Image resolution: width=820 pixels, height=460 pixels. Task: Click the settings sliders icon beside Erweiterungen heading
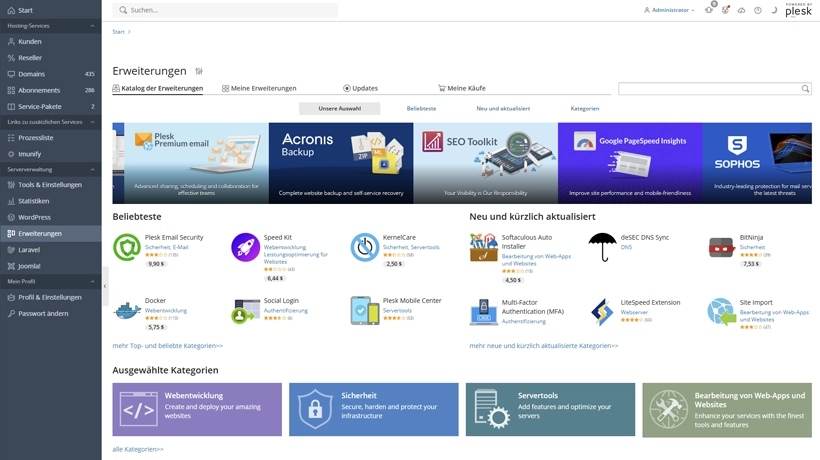pyautogui.click(x=199, y=71)
